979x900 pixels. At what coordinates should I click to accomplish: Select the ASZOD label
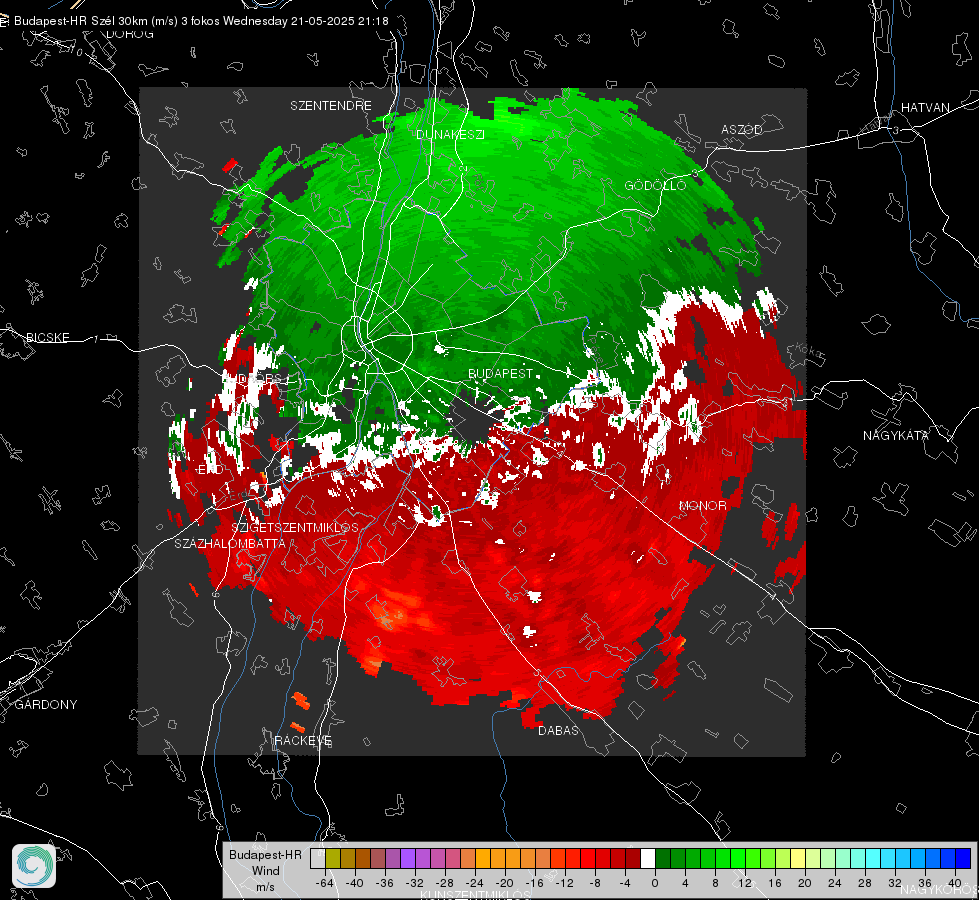(x=742, y=129)
